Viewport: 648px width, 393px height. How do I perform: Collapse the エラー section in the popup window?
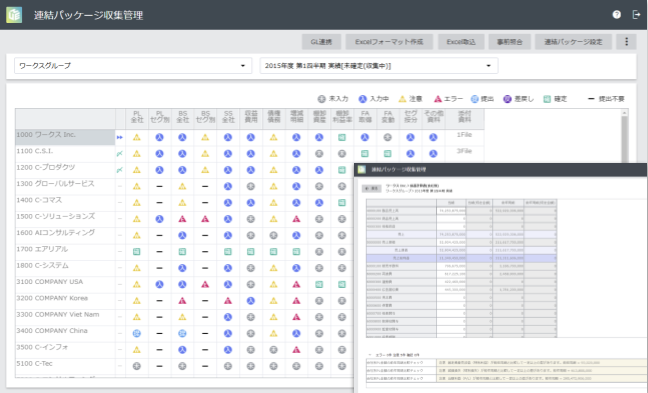tap(370, 355)
